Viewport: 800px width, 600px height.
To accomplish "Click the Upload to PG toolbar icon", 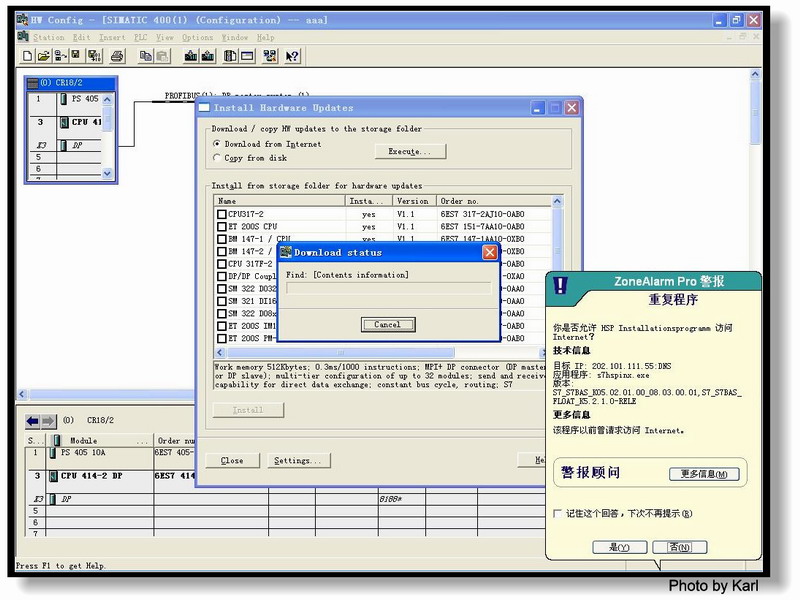I will (x=208, y=56).
